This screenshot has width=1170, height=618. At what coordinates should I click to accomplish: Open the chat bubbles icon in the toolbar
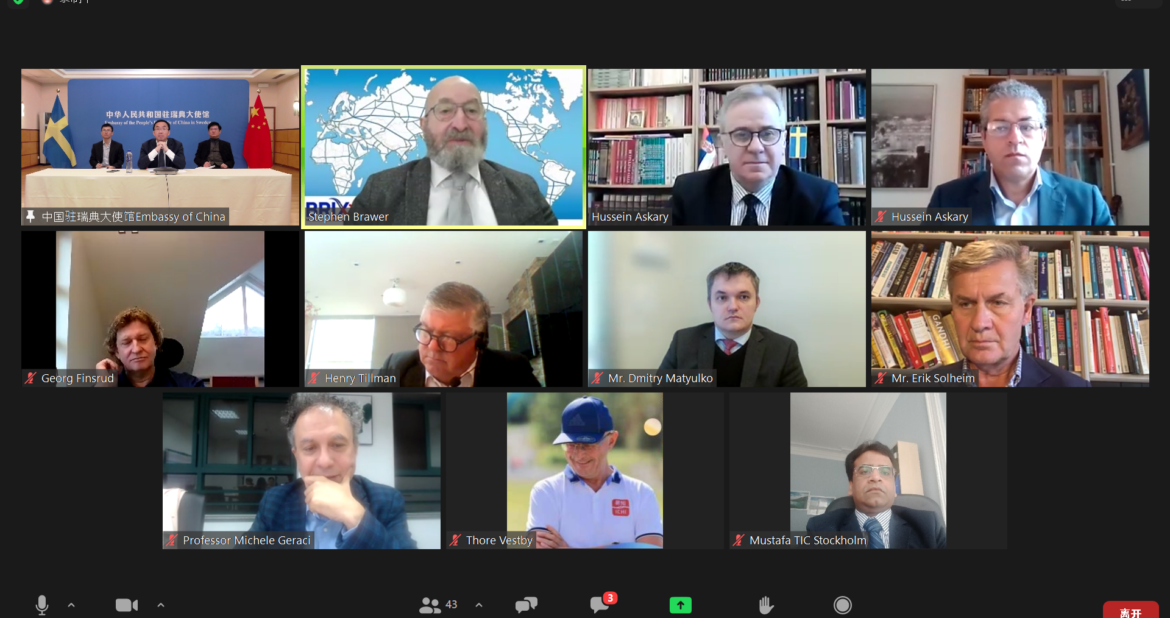coord(526,605)
